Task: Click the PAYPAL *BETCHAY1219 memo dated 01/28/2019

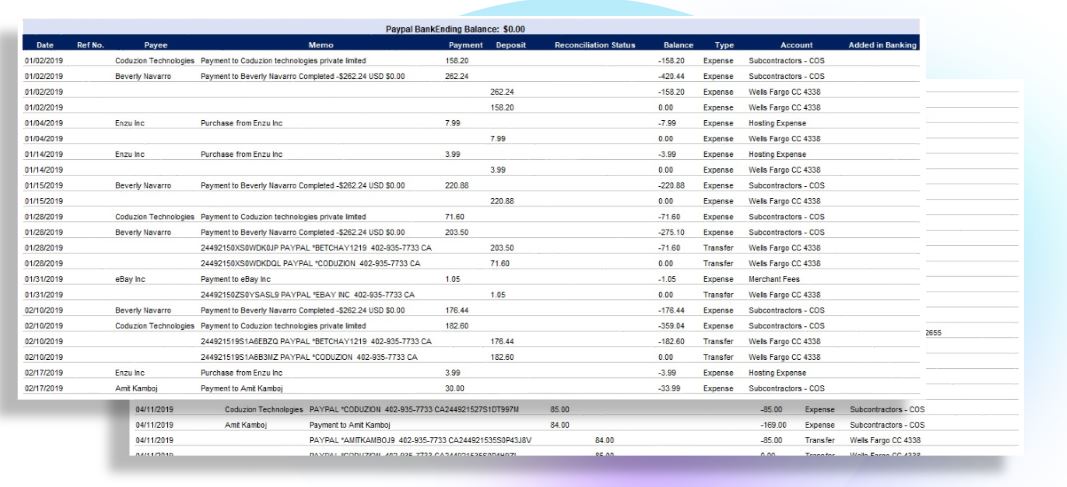Action: pyautogui.click(x=316, y=248)
